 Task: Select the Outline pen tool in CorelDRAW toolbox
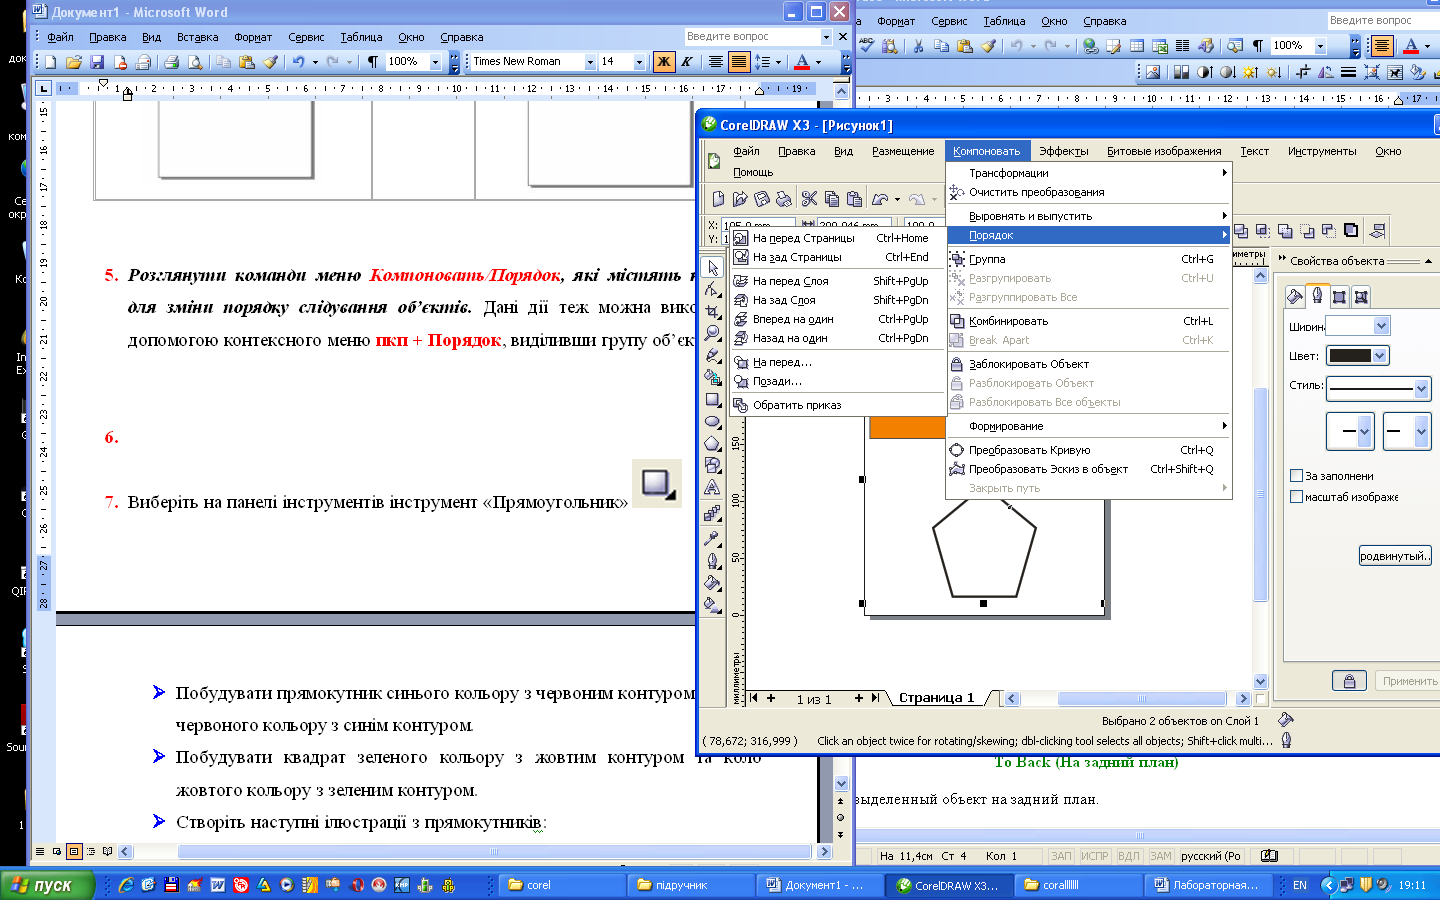pyautogui.click(x=712, y=562)
